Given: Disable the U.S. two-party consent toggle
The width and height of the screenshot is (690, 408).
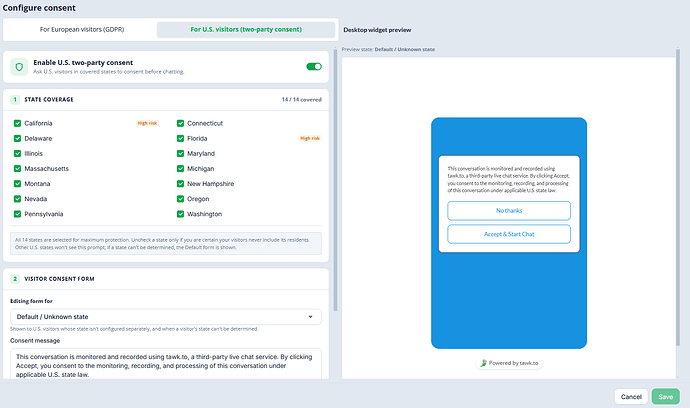Looking at the screenshot, I should (314, 66).
